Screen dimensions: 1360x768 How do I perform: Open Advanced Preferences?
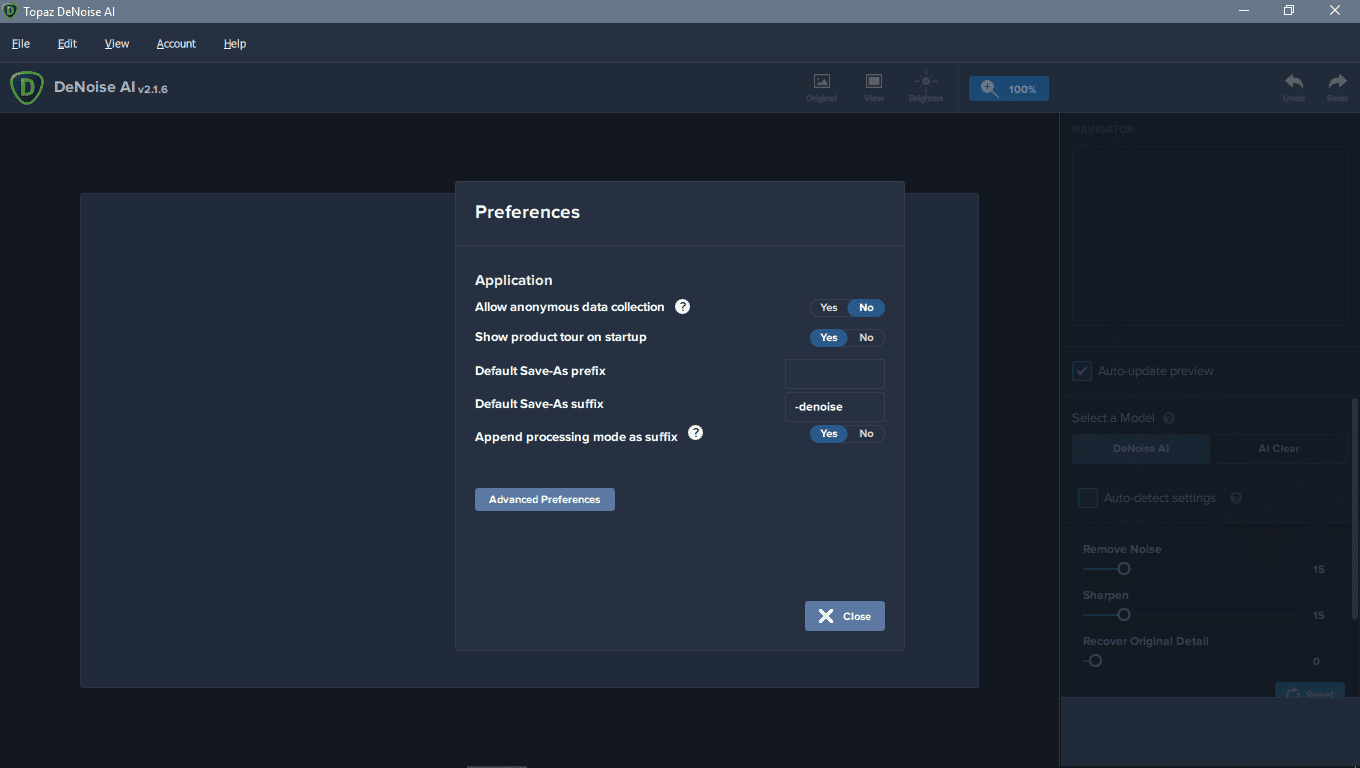(545, 499)
